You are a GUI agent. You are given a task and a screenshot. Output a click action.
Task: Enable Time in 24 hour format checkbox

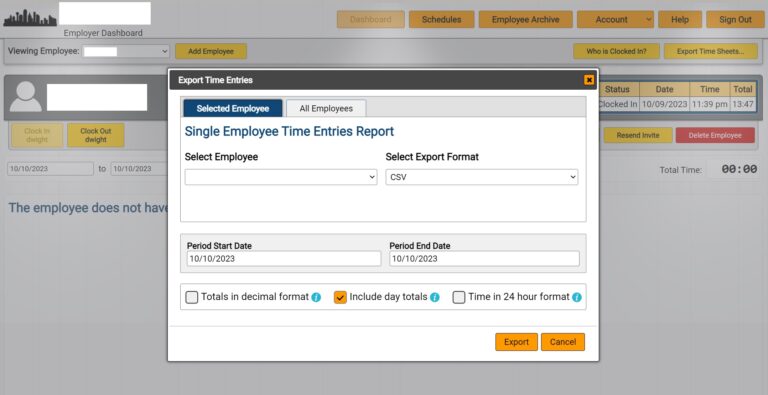(x=459, y=297)
